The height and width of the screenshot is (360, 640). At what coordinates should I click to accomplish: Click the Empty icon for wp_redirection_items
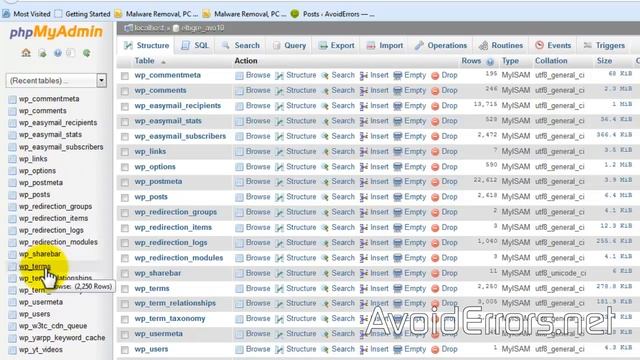click(x=398, y=228)
